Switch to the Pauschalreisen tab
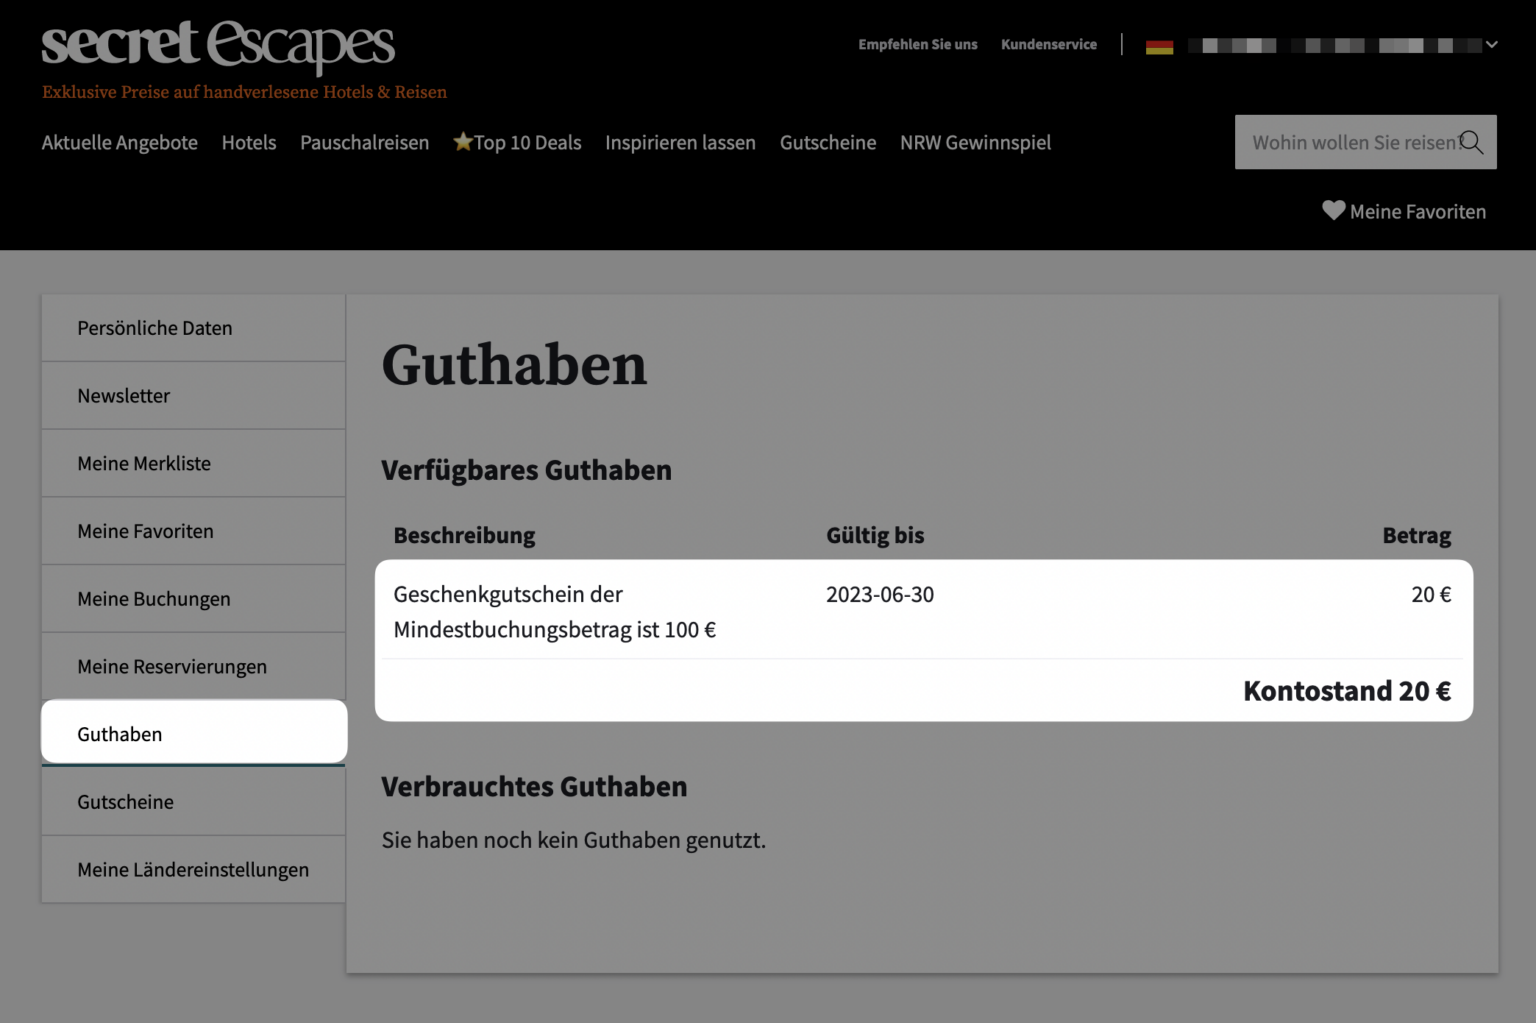Screen dimensions: 1536x1023 [x=364, y=142]
